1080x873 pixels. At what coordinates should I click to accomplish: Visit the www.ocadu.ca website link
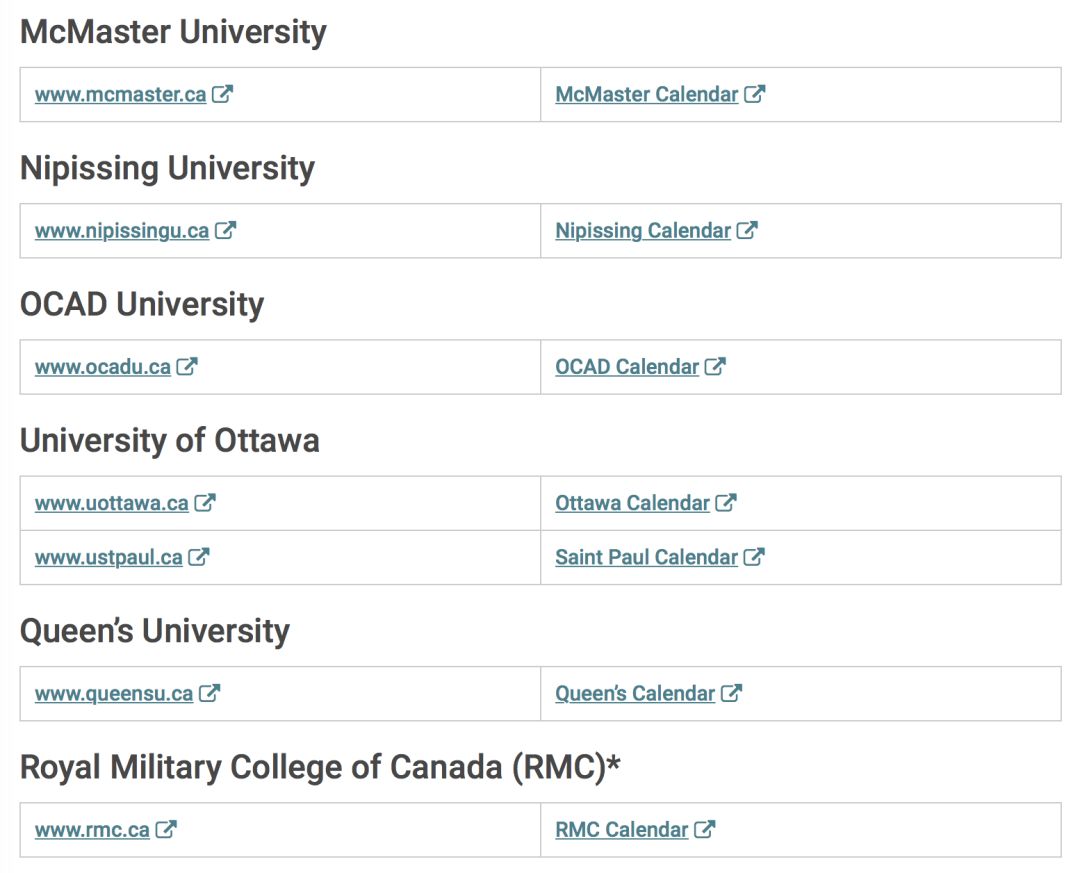click(103, 367)
